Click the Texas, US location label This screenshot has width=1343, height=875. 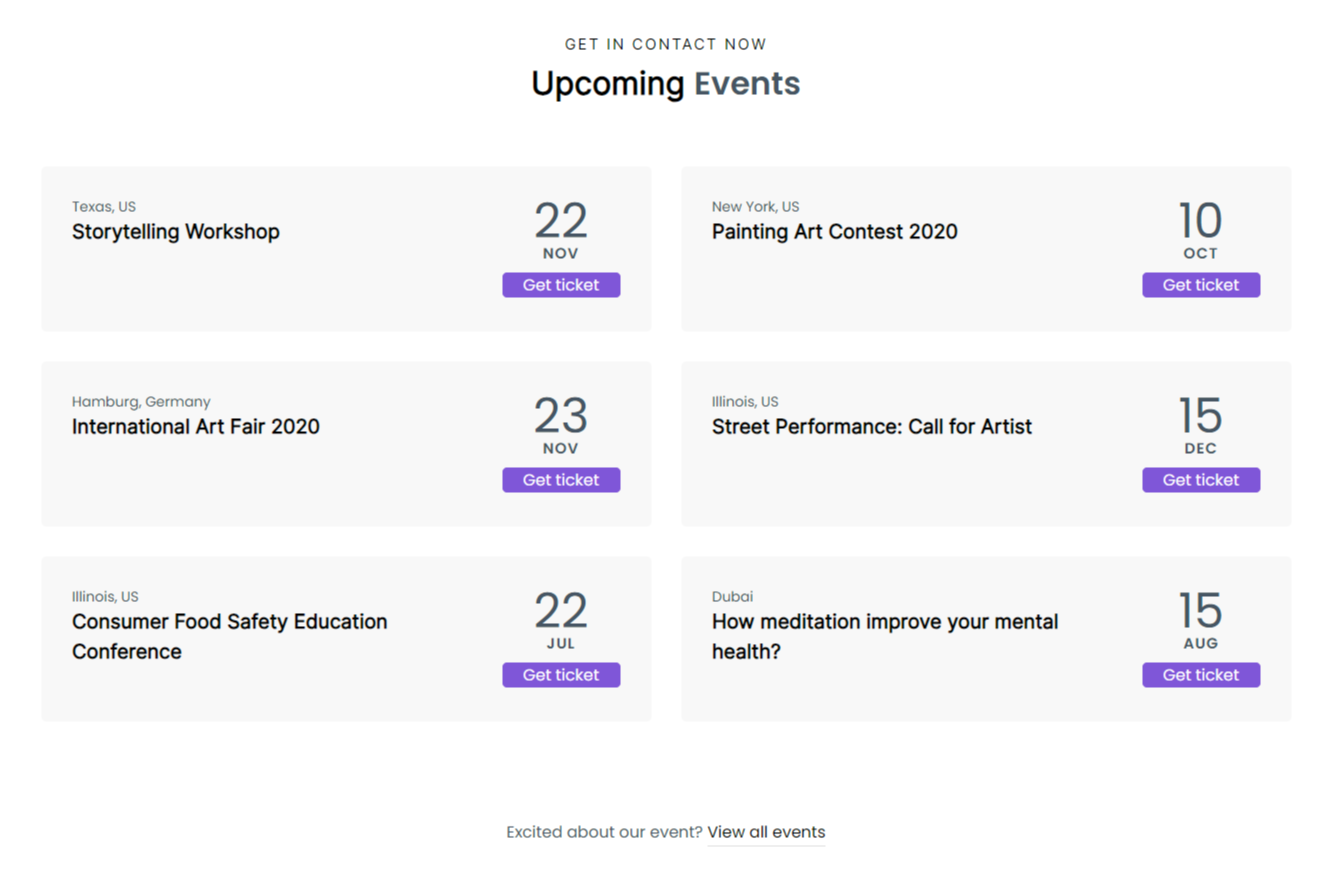pyautogui.click(x=103, y=206)
